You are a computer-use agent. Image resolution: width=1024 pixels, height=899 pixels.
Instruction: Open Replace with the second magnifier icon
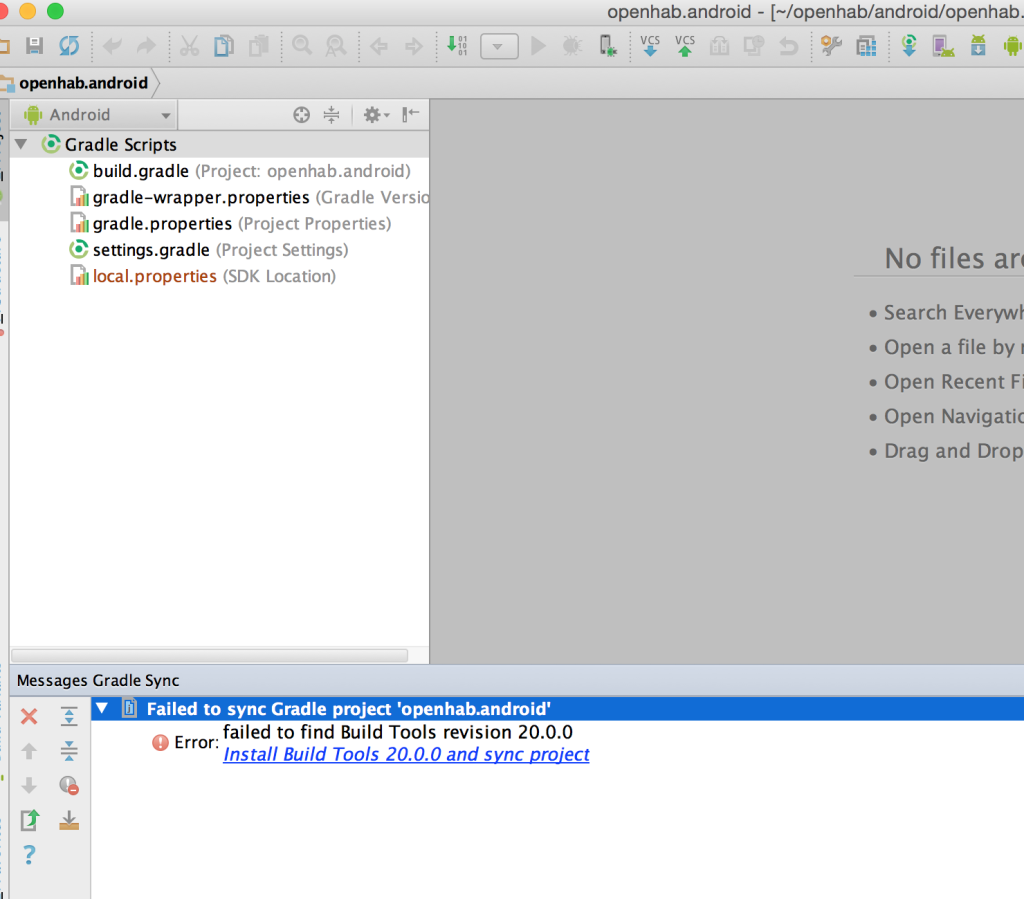pos(336,46)
